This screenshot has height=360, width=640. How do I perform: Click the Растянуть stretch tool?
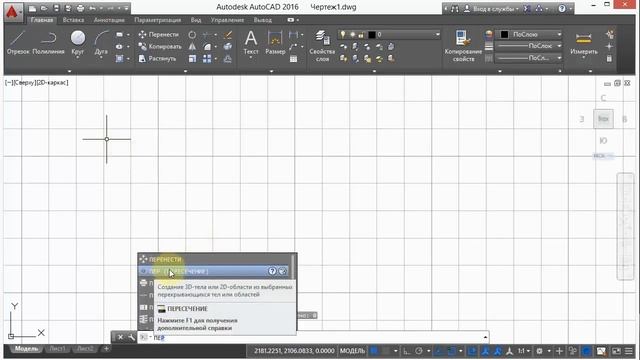pos(157,59)
